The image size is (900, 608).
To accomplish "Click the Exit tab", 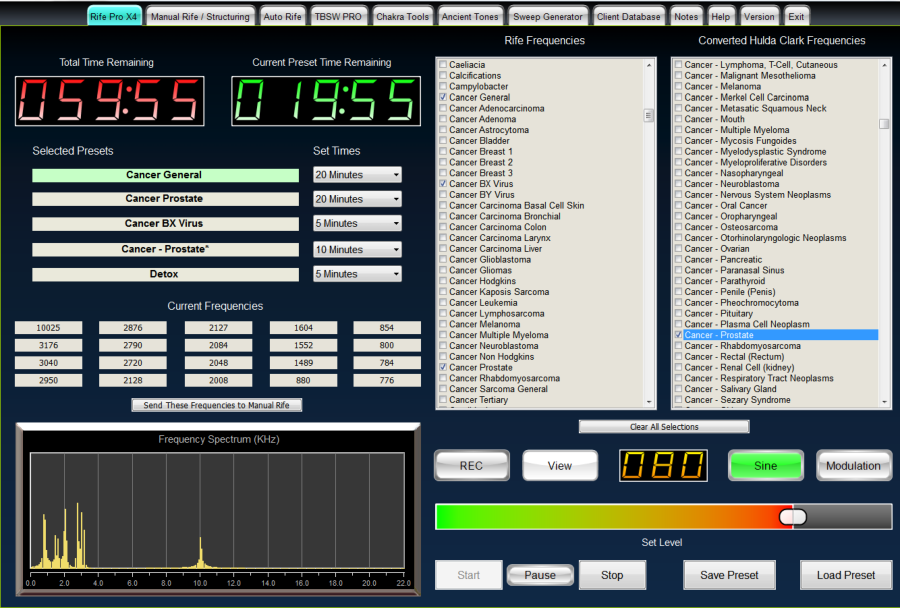I will pyautogui.click(x=796, y=16).
